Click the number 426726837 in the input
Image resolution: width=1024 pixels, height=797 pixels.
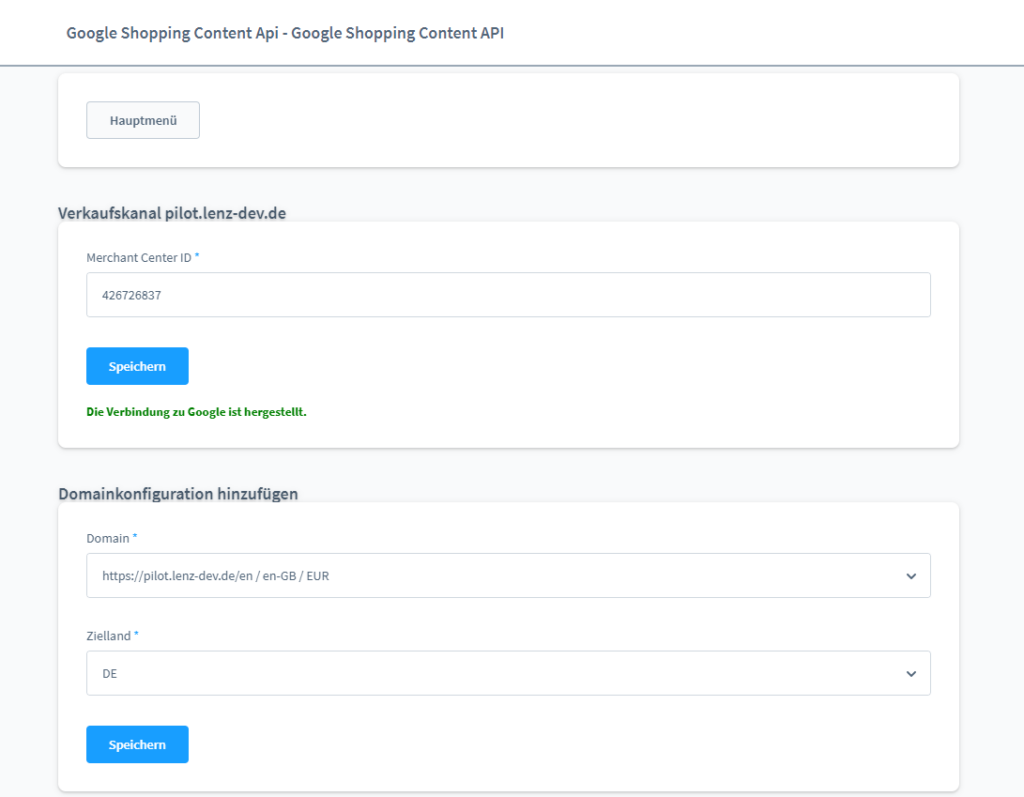131,295
